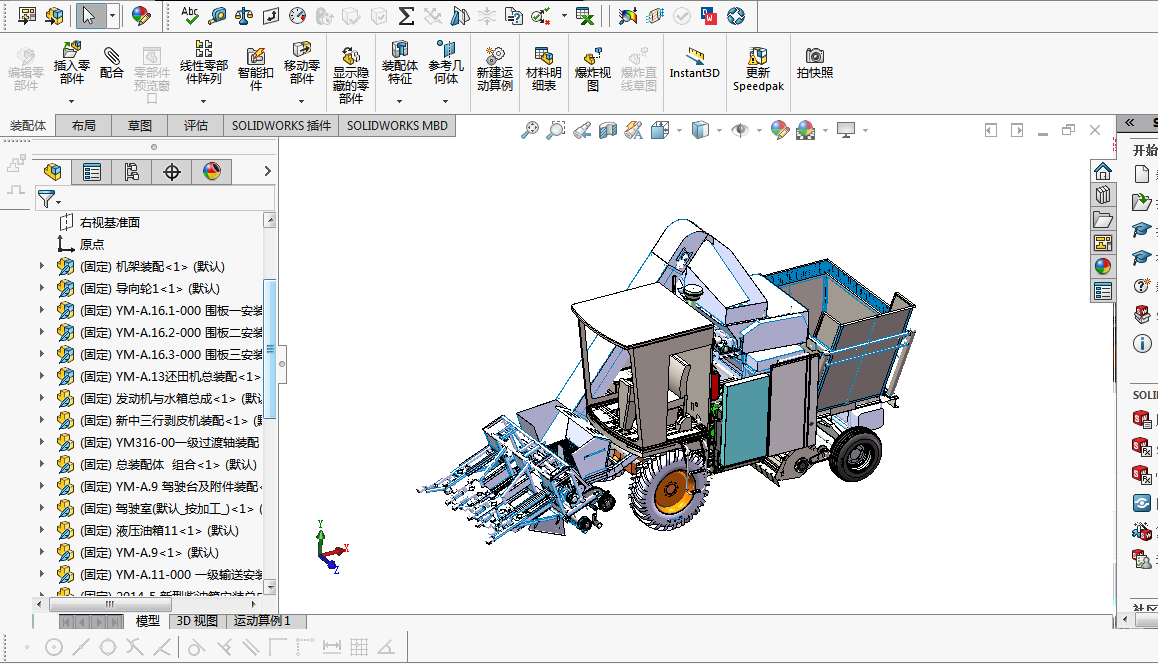Take a snapshot with 拍快照 camera icon

click(815, 55)
